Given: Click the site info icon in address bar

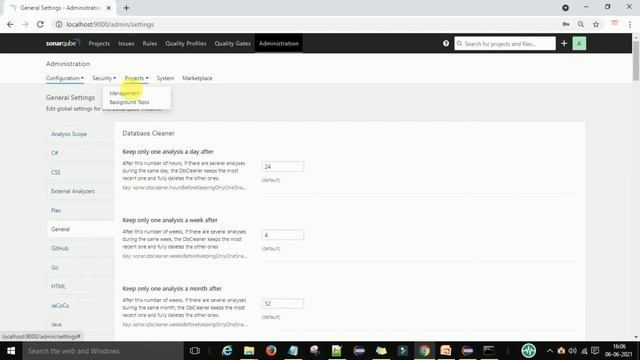Looking at the screenshot, I should [x=59, y=24].
